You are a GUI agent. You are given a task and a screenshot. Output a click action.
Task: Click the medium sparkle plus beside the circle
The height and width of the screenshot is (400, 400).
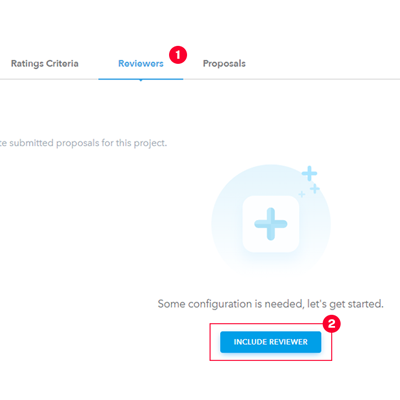tap(315, 189)
